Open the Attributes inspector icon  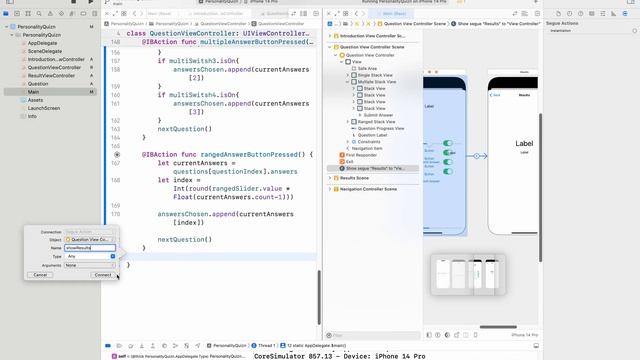tap(602, 13)
